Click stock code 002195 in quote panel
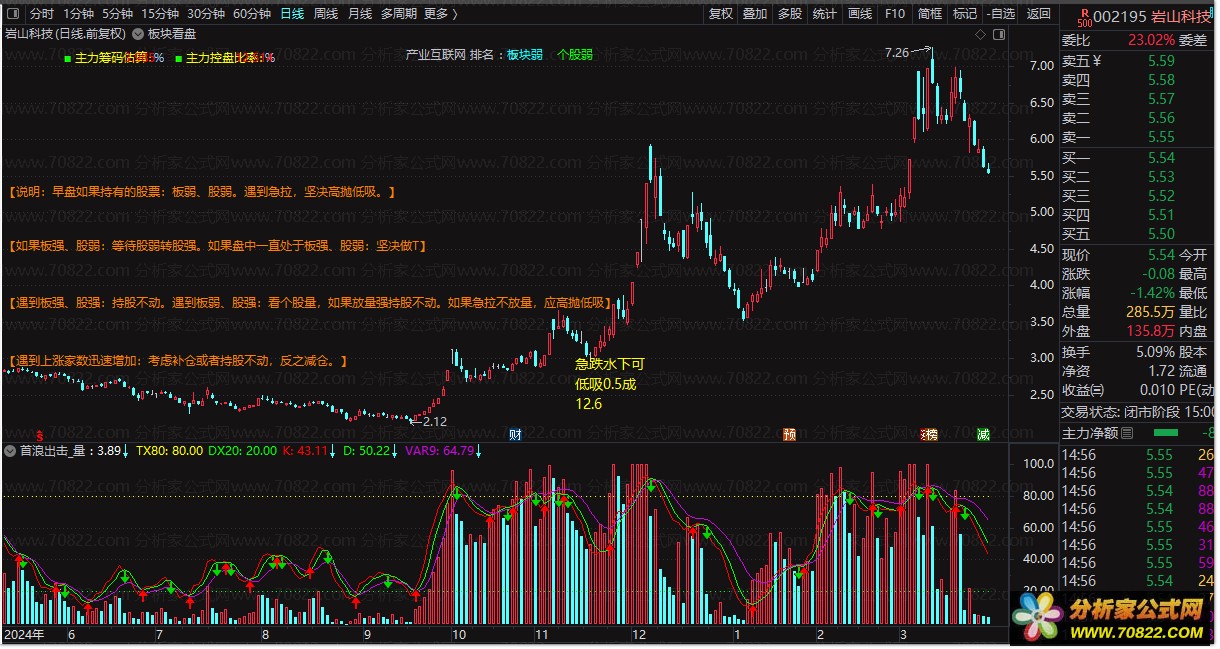Image resolution: width=1220 pixels, height=649 pixels. [x=1119, y=15]
